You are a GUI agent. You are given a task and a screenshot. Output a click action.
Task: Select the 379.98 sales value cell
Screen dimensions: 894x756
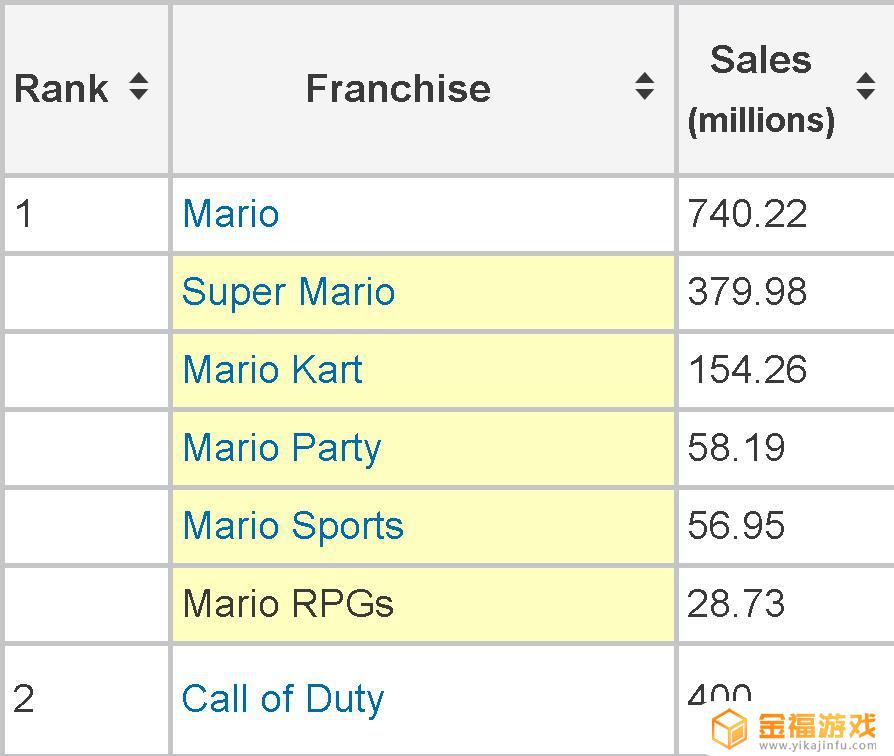coord(786,292)
